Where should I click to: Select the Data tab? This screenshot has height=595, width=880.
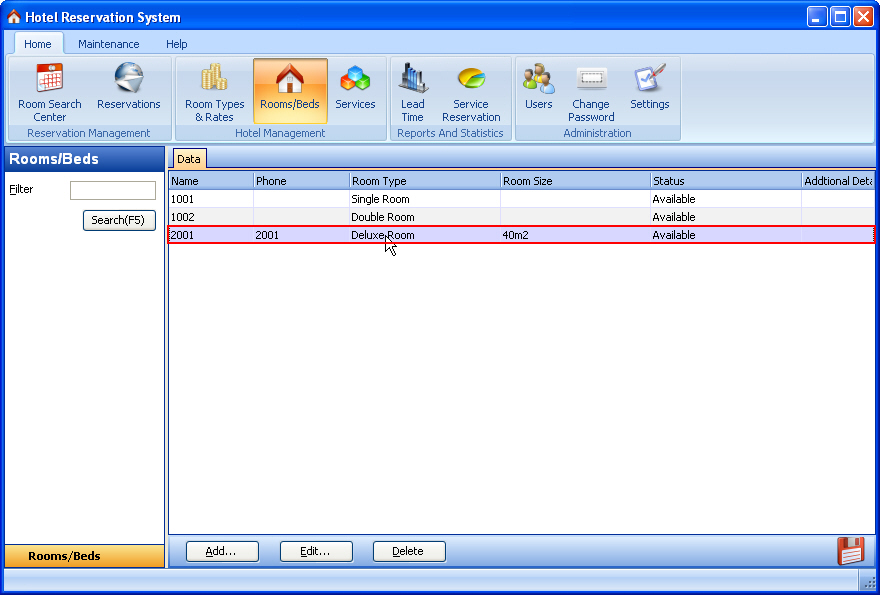(x=189, y=159)
